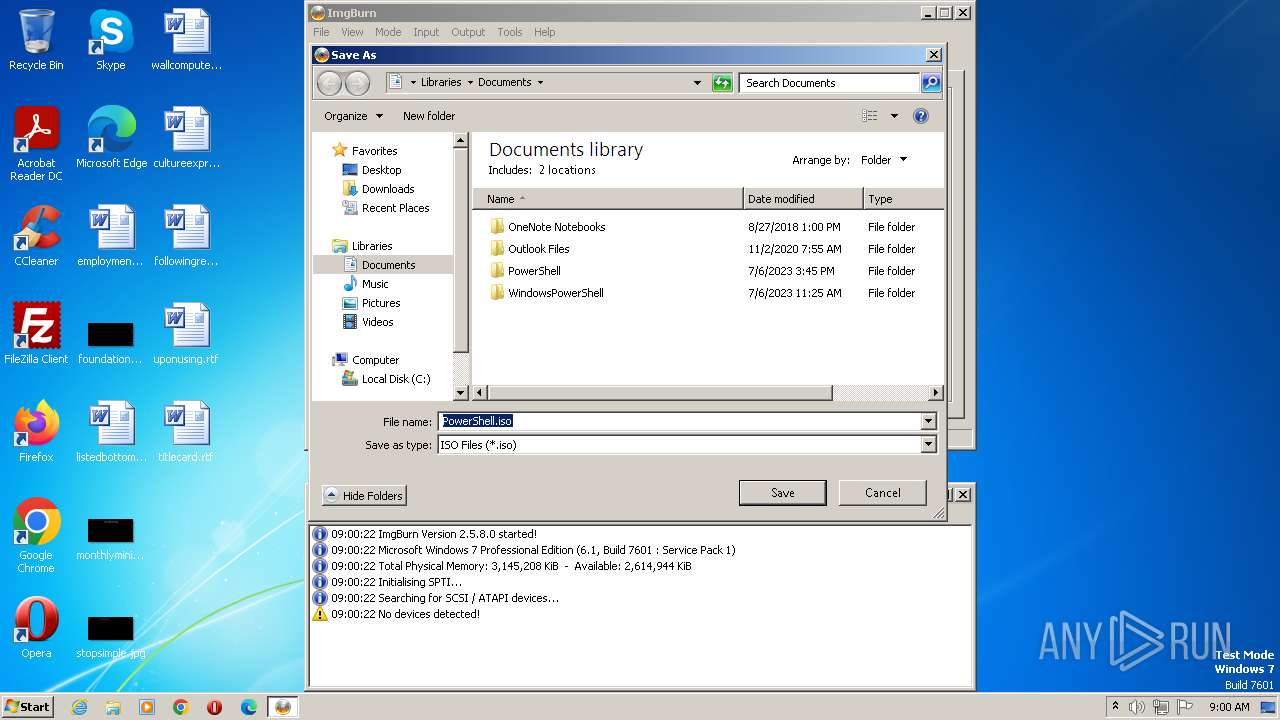The height and width of the screenshot is (720, 1280).
Task: Cancel the Save As dialog
Action: coord(882,493)
